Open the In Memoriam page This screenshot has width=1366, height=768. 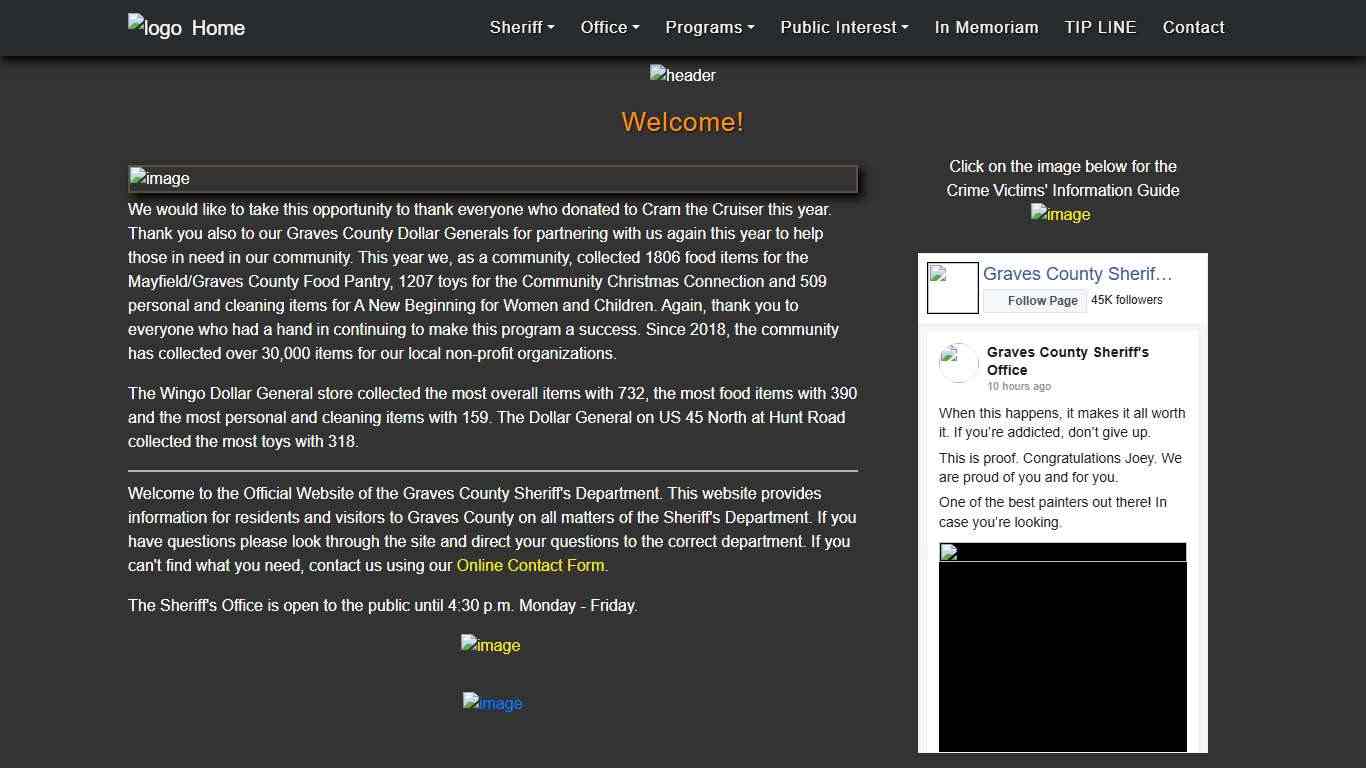(986, 27)
